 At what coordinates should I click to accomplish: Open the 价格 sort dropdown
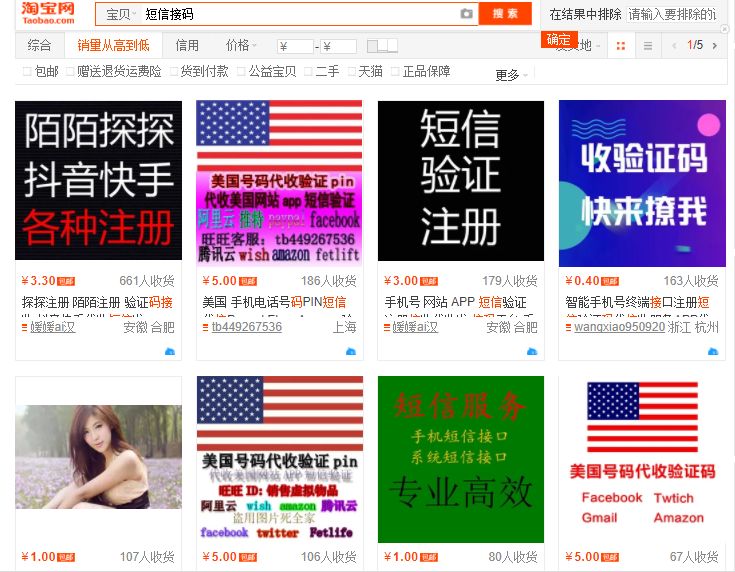241,45
